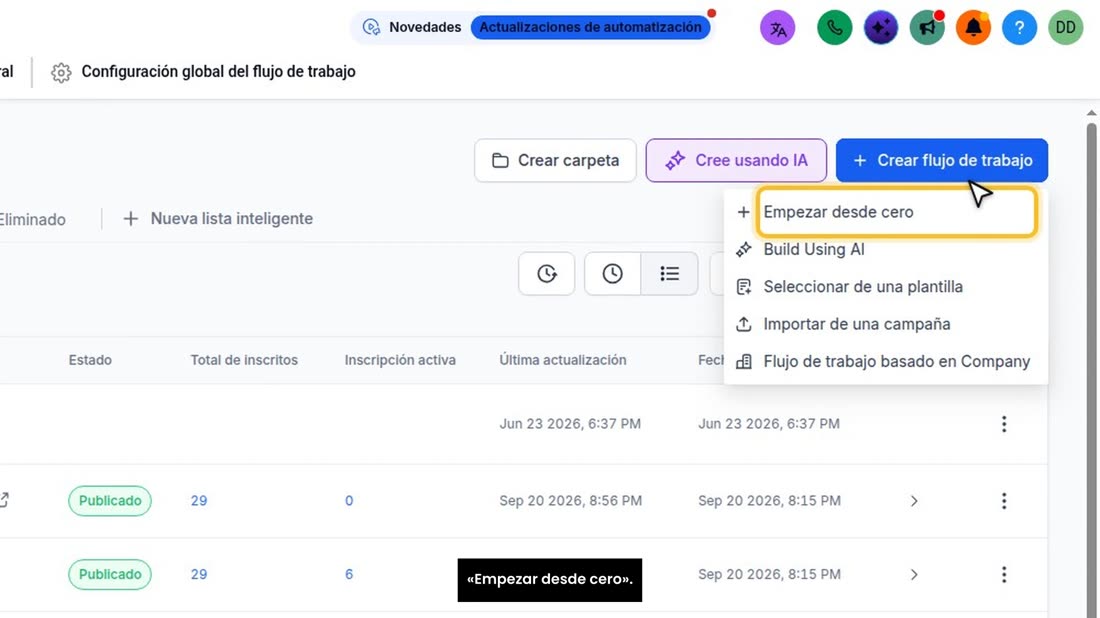Choose Importar de una campaña option
Screen dimensions: 1100x618
pos(885,324)
